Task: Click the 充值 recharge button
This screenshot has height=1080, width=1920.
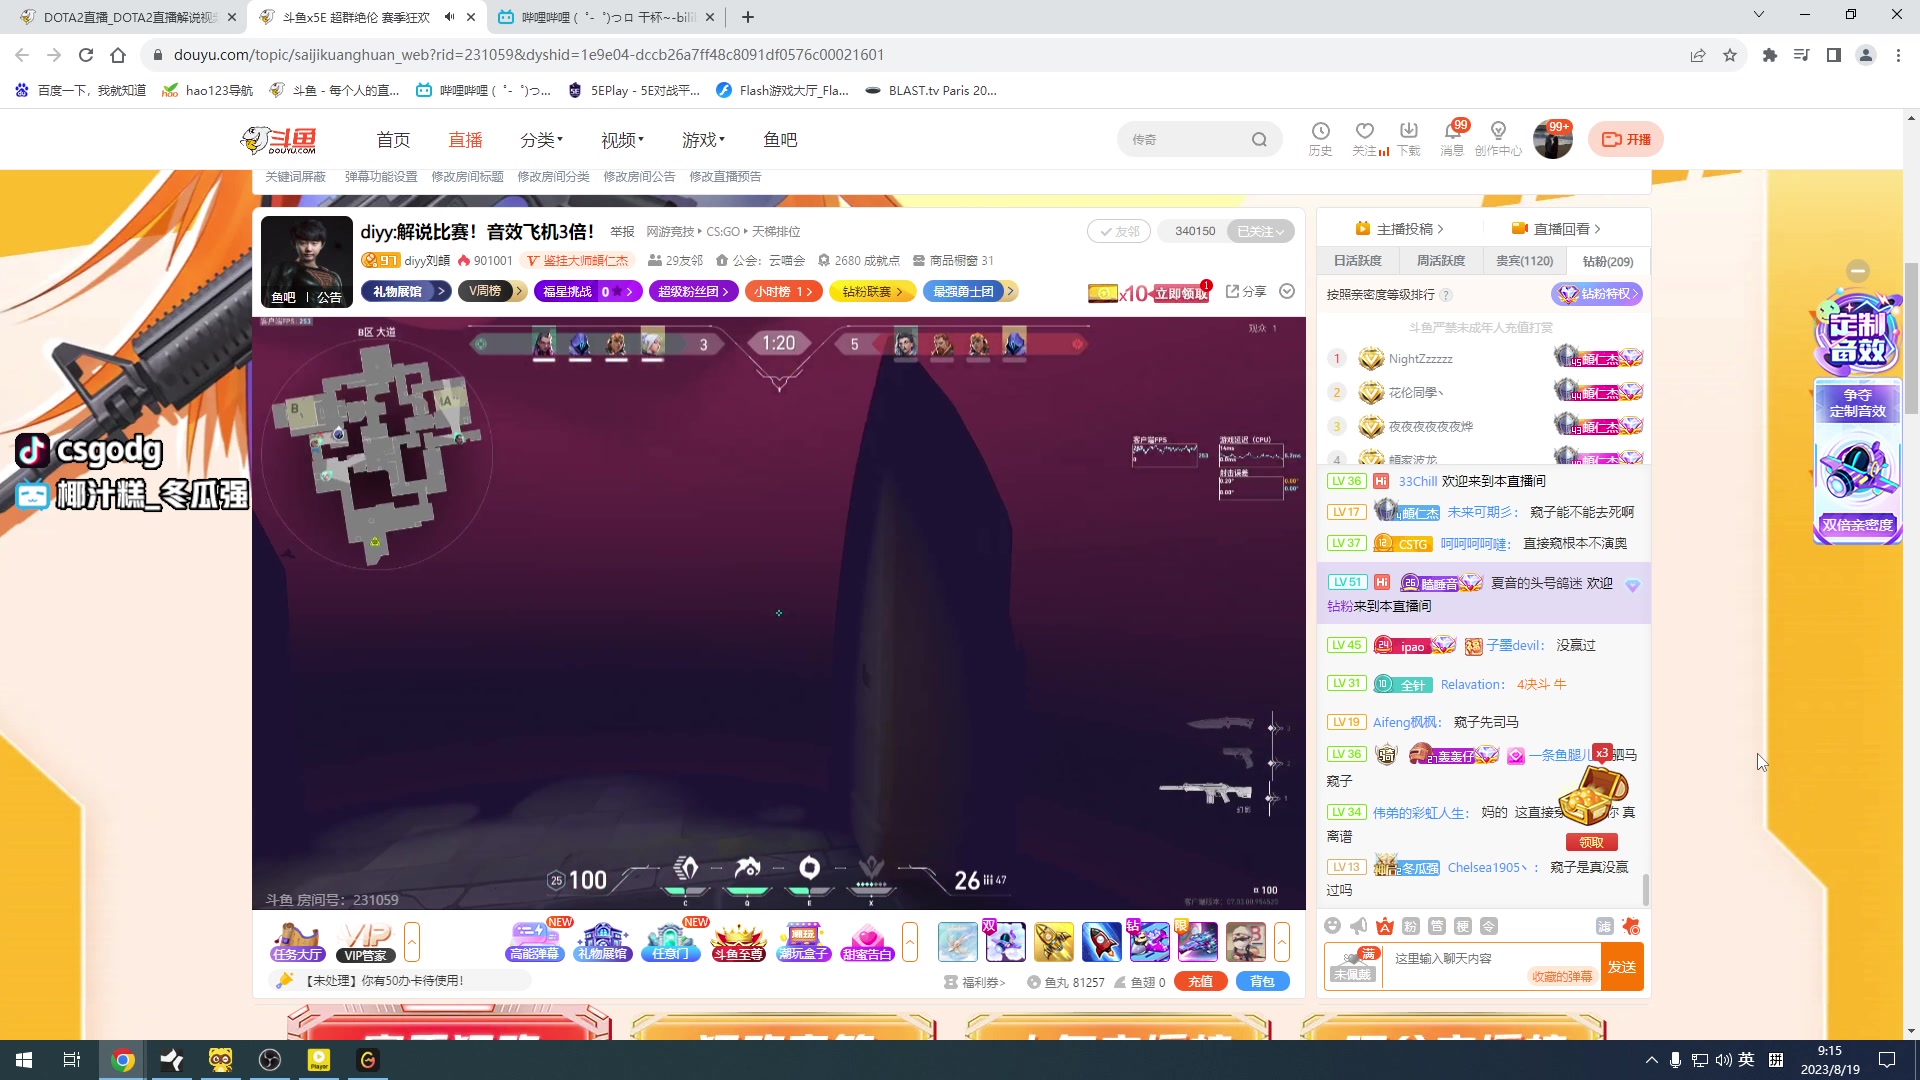Action: [1201, 982]
